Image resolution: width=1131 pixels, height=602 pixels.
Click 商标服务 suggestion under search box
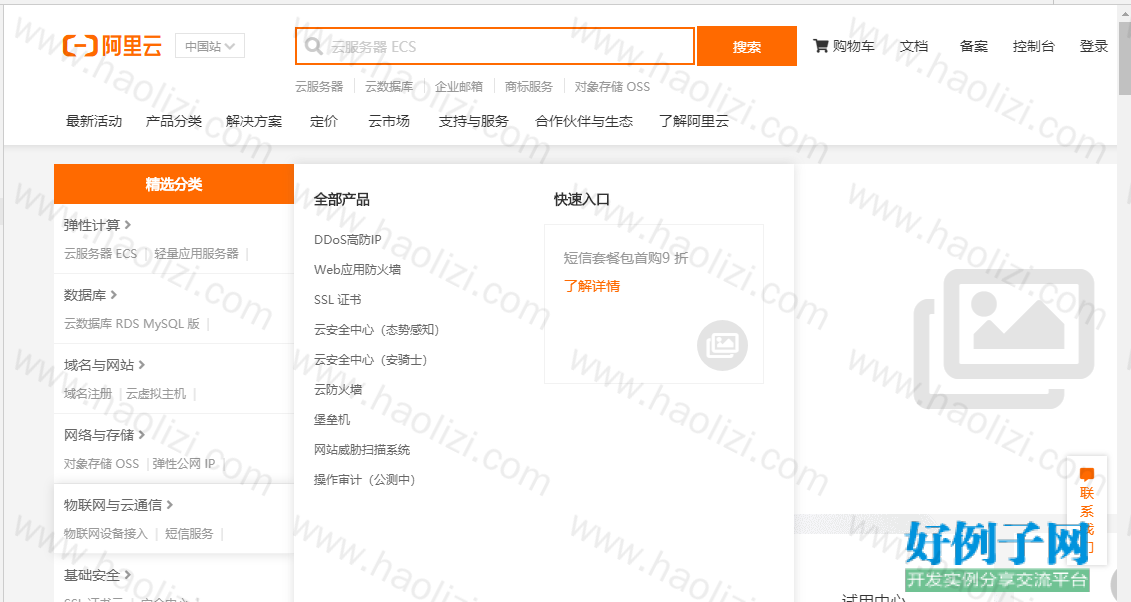tap(529, 87)
